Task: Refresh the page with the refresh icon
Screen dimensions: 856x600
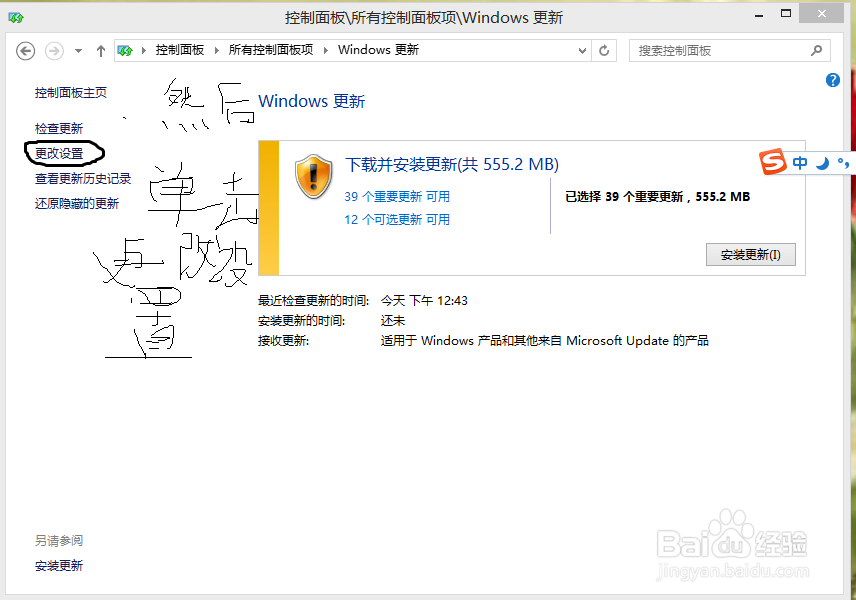Action: coord(604,51)
